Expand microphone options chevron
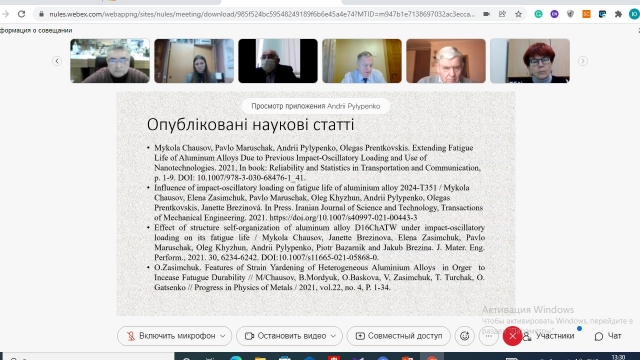 click(223, 336)
